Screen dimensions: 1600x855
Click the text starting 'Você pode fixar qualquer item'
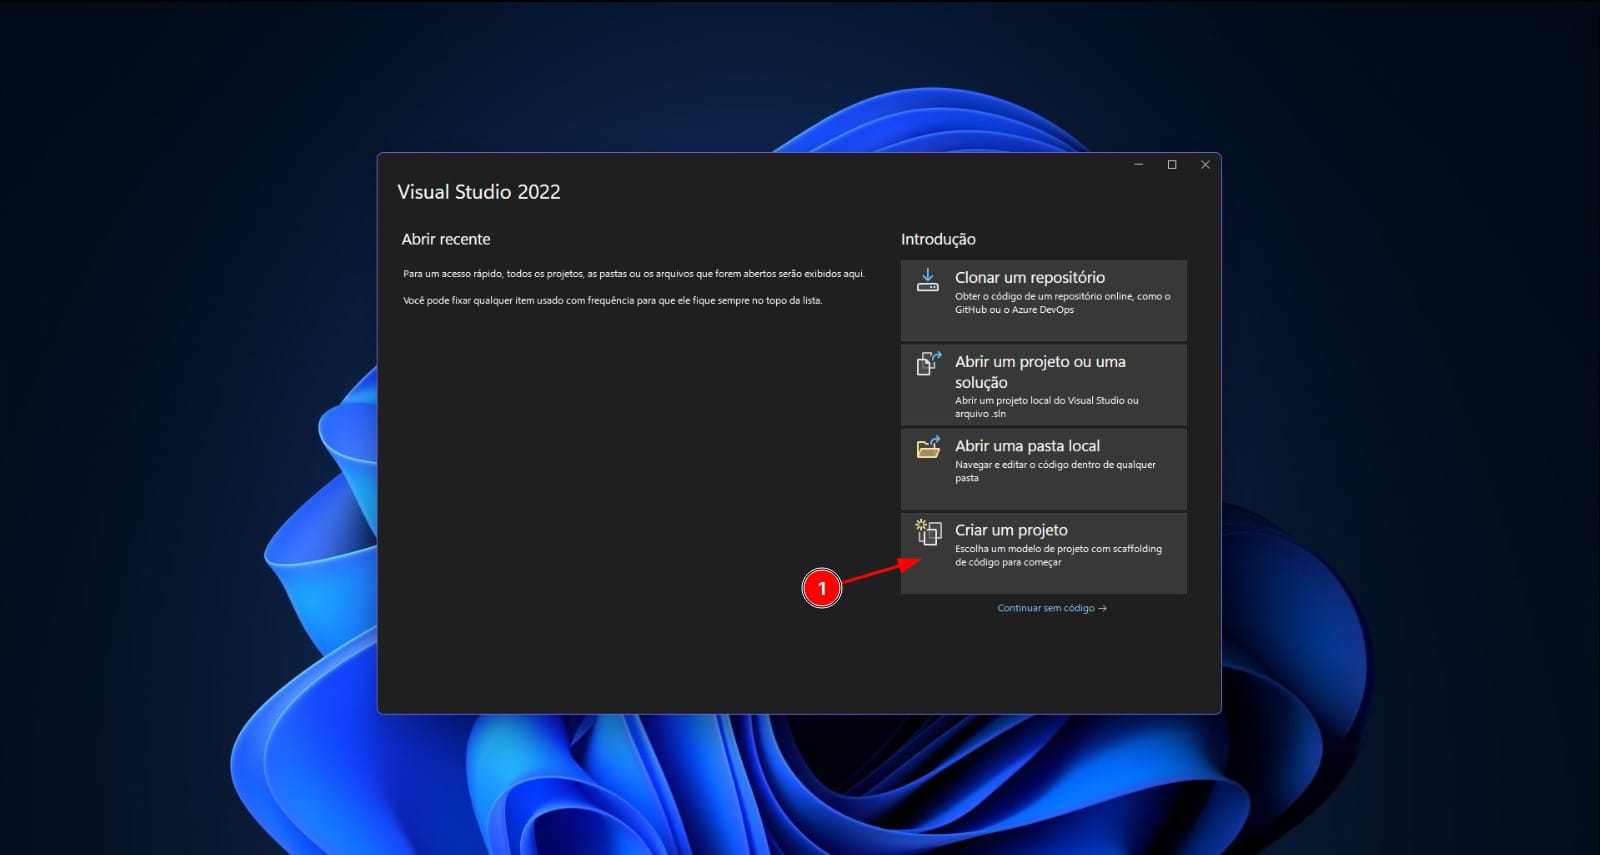(612, 301)
